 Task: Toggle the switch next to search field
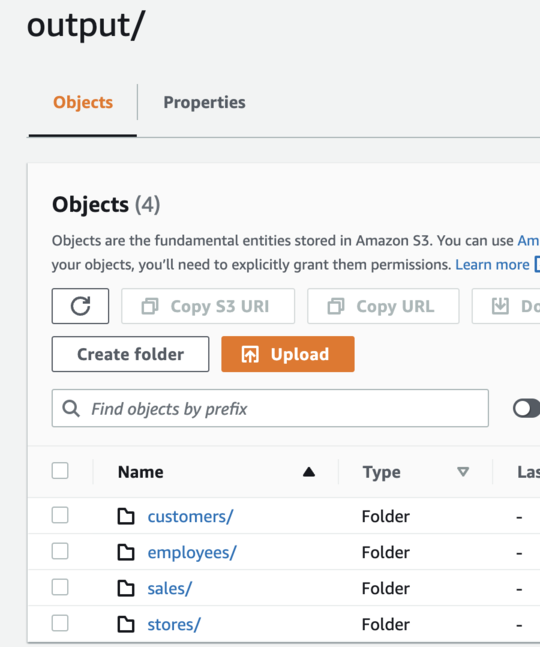click(x=526, y=409)
